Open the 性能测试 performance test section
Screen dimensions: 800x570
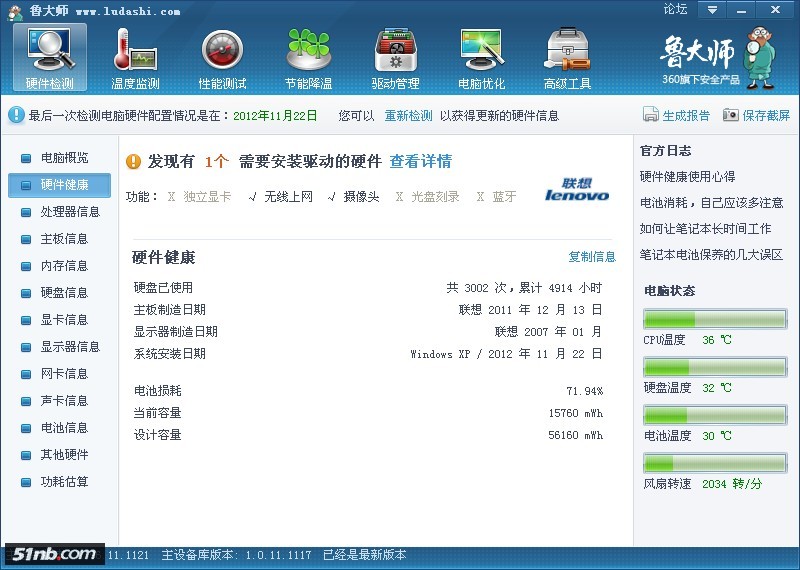[x=222, y=58]
